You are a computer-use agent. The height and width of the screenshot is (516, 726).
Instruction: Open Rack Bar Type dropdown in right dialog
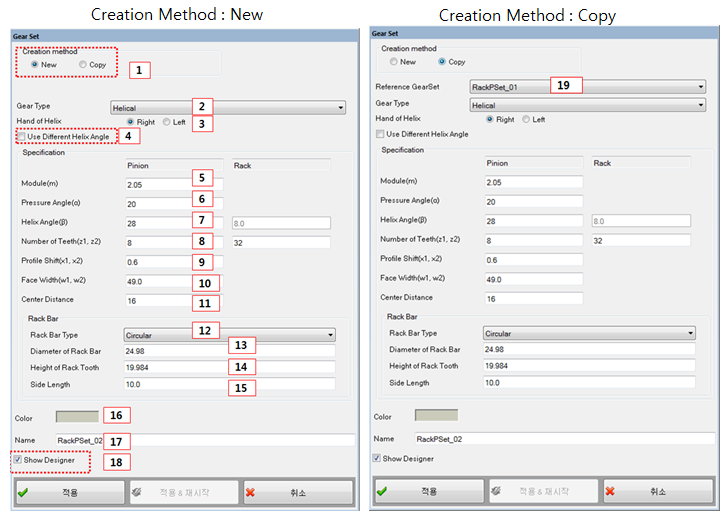[589, 333]
